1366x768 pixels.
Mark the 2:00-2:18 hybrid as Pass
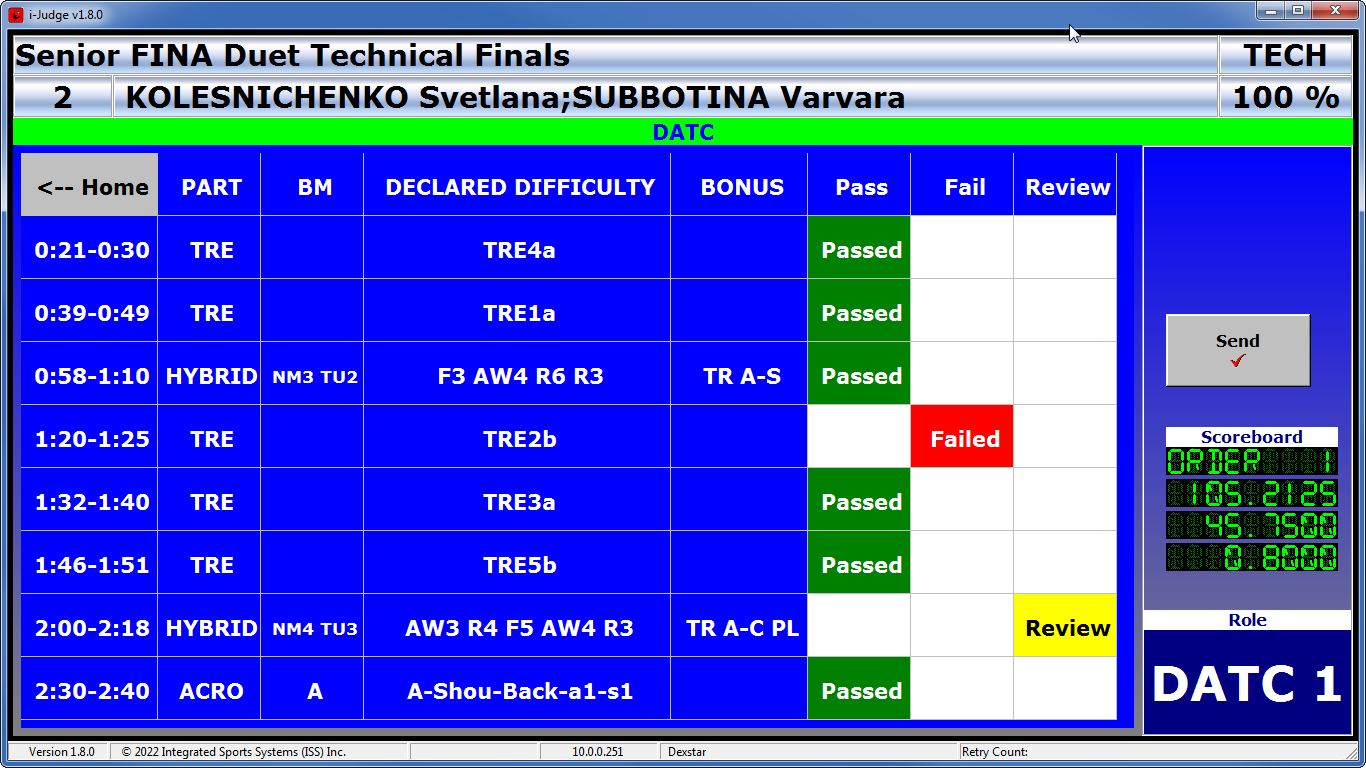[x=859, y=628]
